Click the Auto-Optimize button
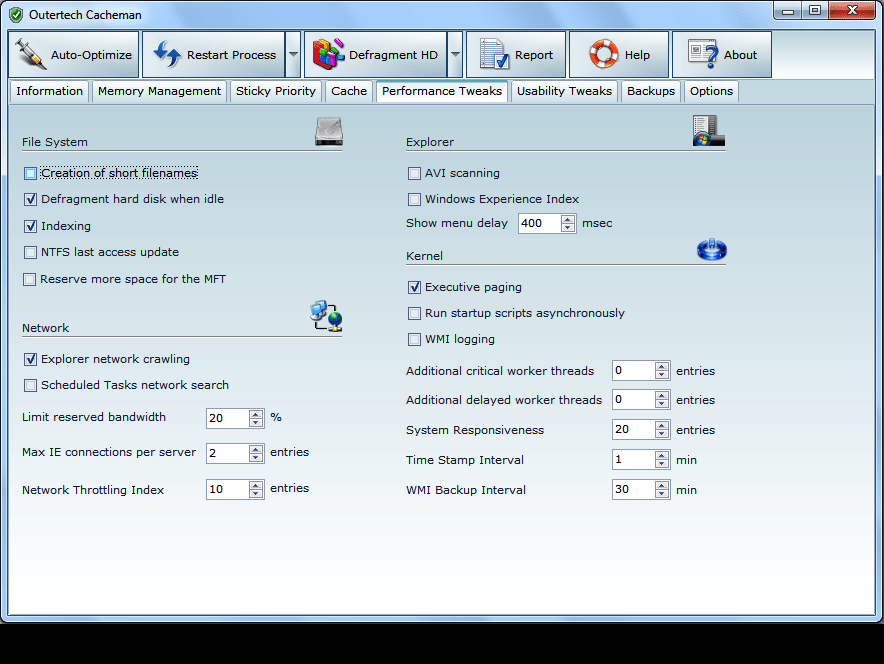This screenshot has height=664, width=884. (74, 55)
